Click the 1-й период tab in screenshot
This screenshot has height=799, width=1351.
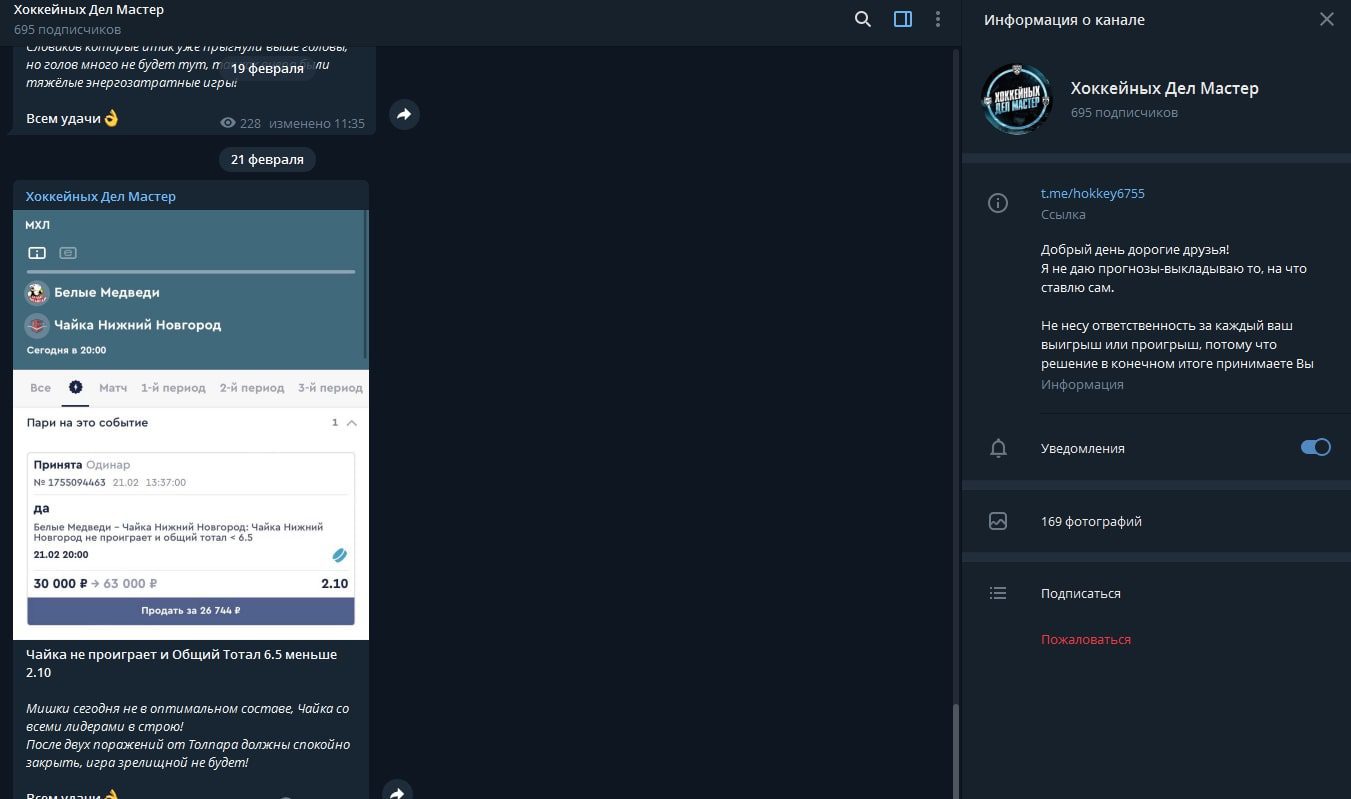click(173, 387)
